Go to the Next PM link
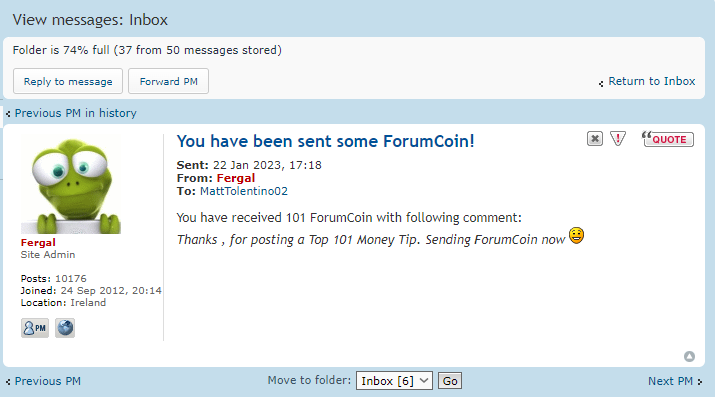Image resolution: width=717 pixels, height=397 pixels. [x=670, y=381]
